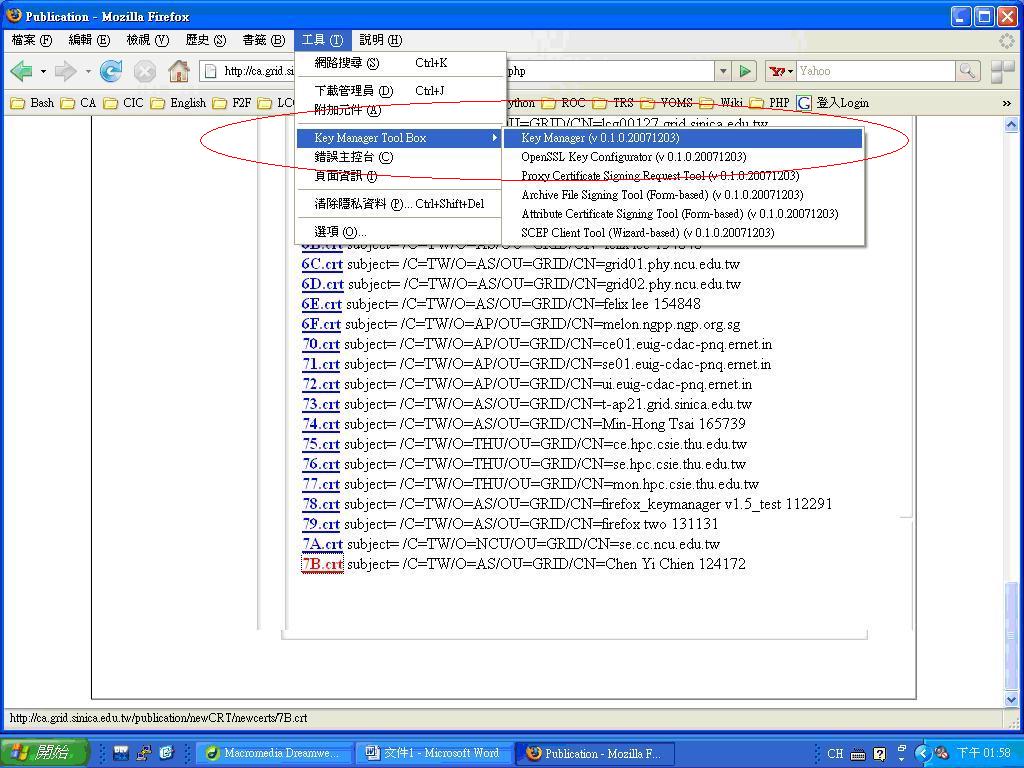Open the Yahoo search engine selector

[x=780, y=71]
